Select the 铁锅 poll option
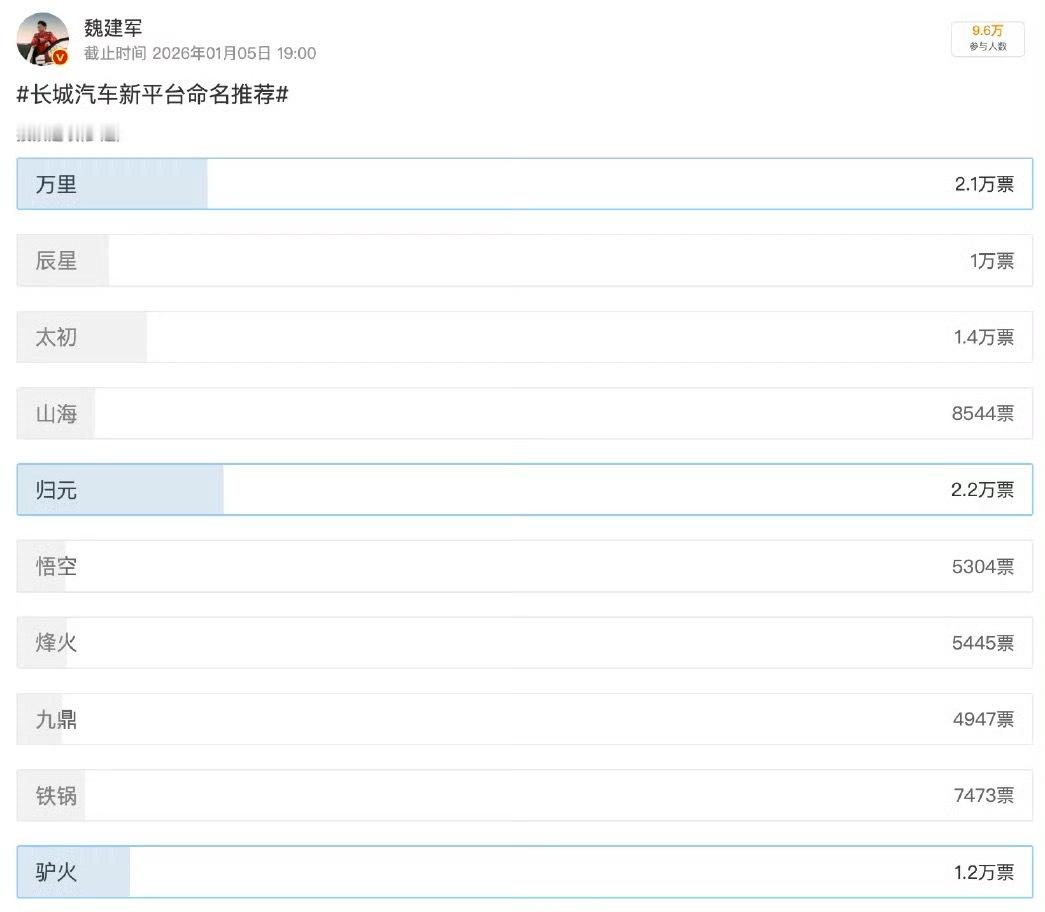Image resolution: width=1045 pixels, height=912 pixels. 524,796
